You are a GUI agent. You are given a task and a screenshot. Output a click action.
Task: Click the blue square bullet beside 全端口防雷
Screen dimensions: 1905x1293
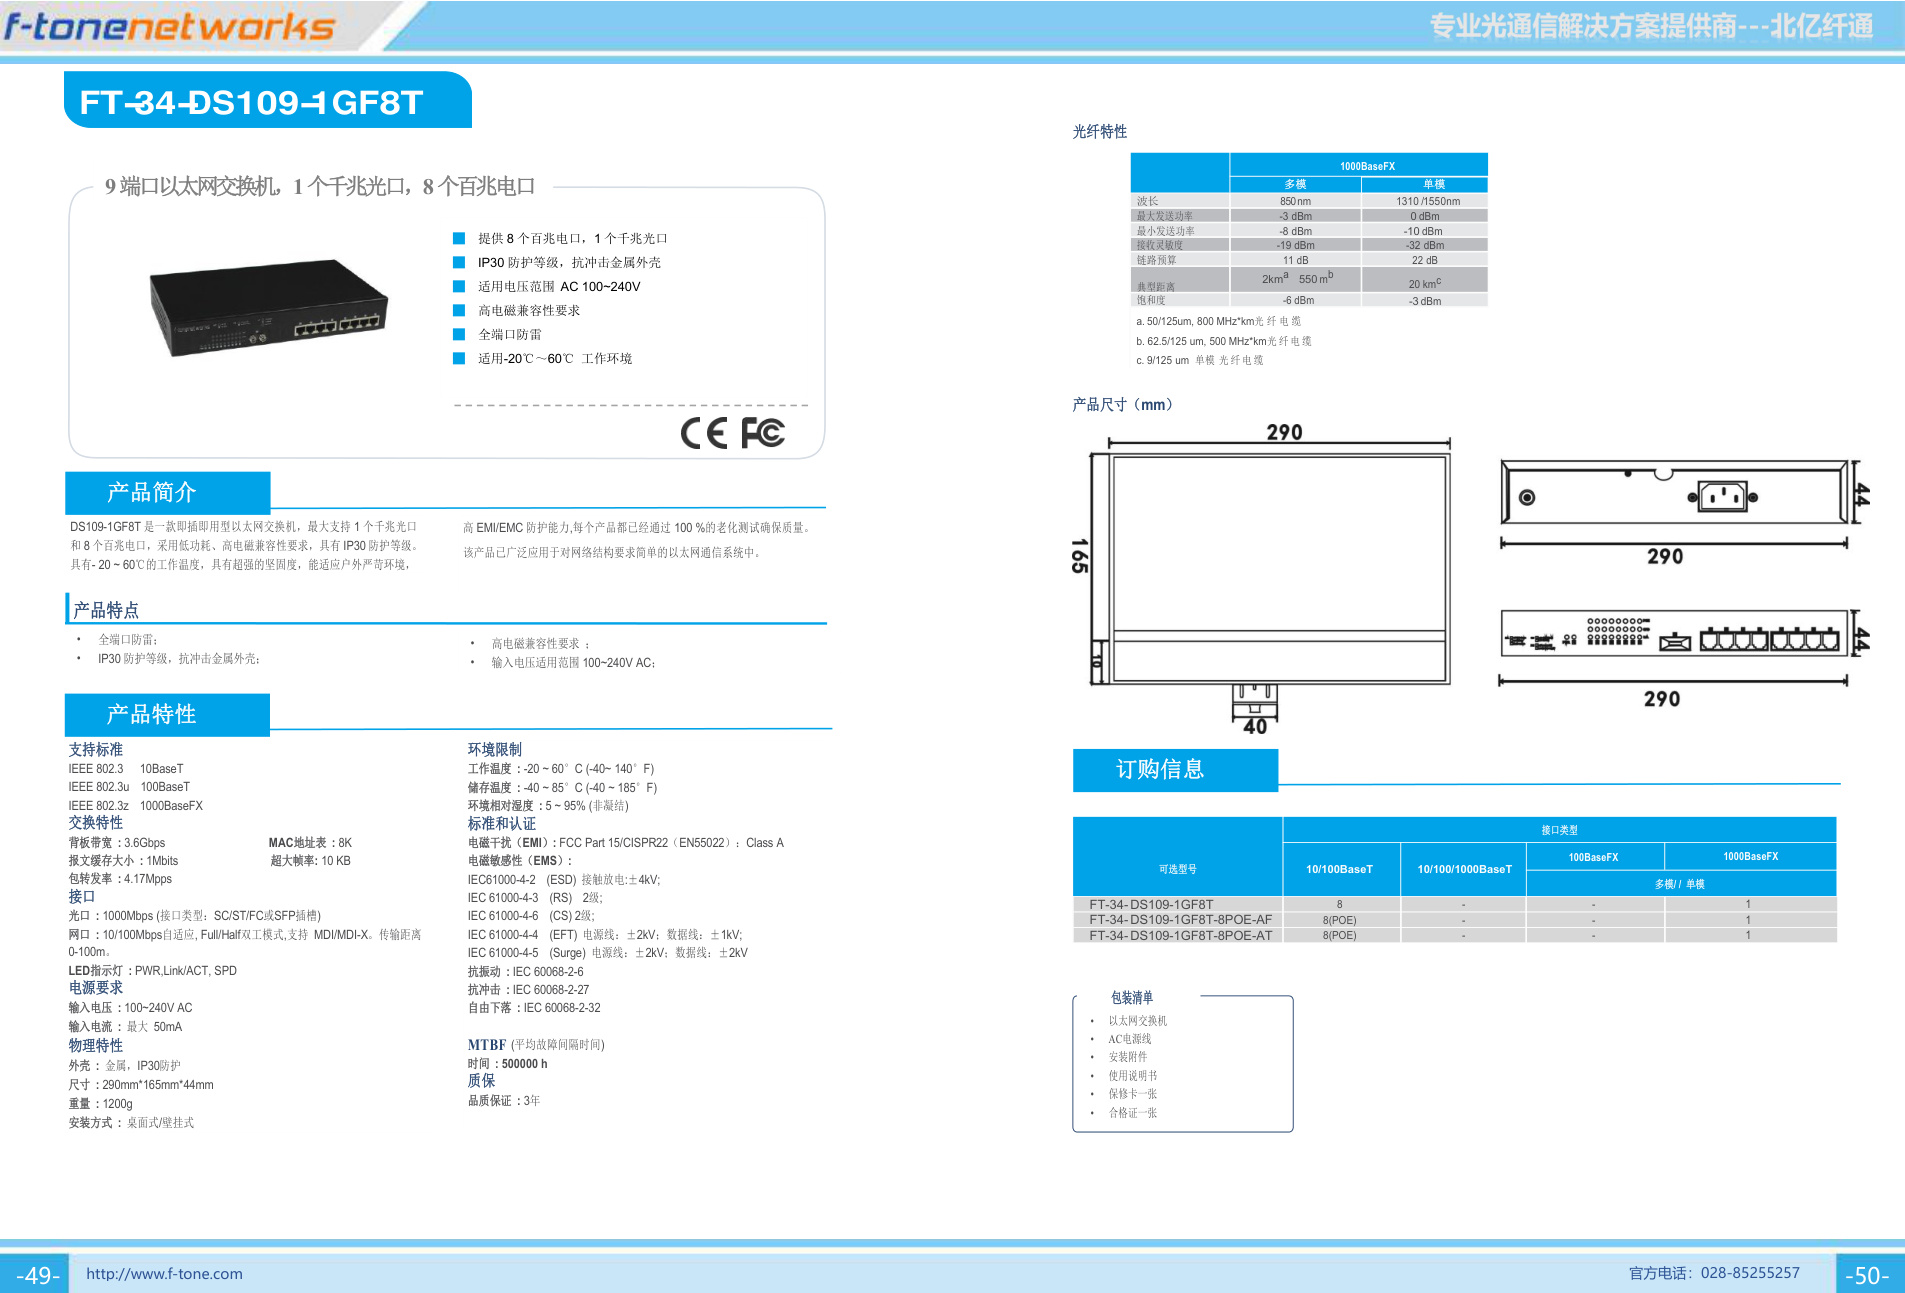point(458,333)
